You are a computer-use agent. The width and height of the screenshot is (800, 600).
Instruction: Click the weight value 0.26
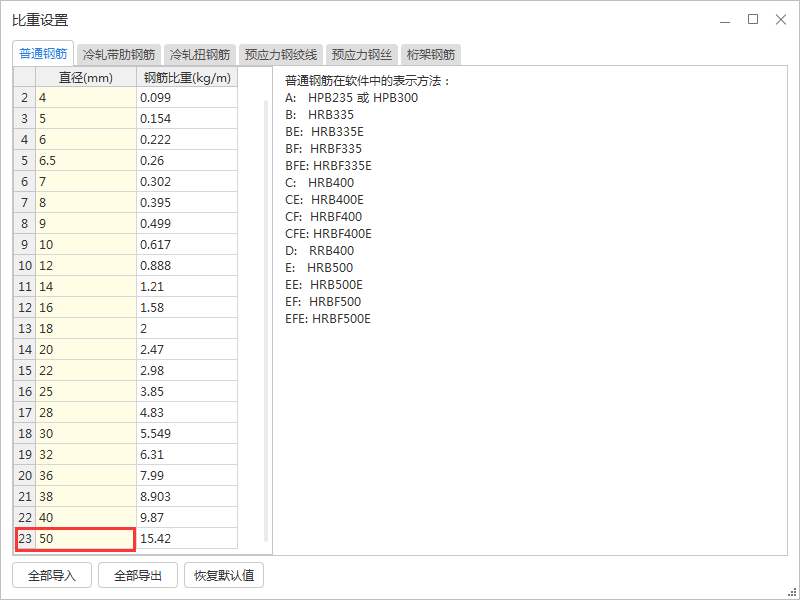pos(187,161)
